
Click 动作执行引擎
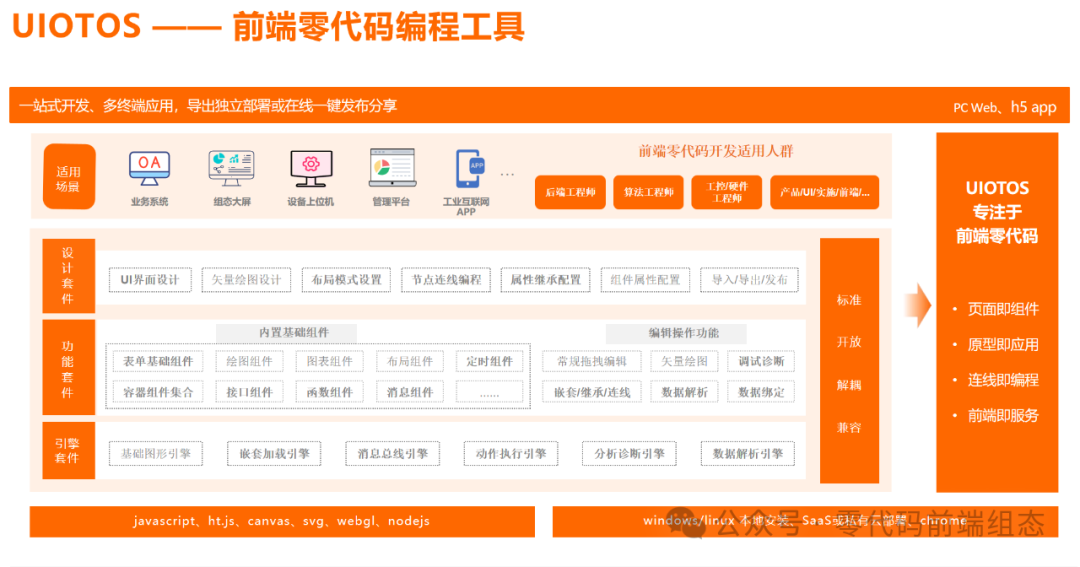click(x=511, y=454)
